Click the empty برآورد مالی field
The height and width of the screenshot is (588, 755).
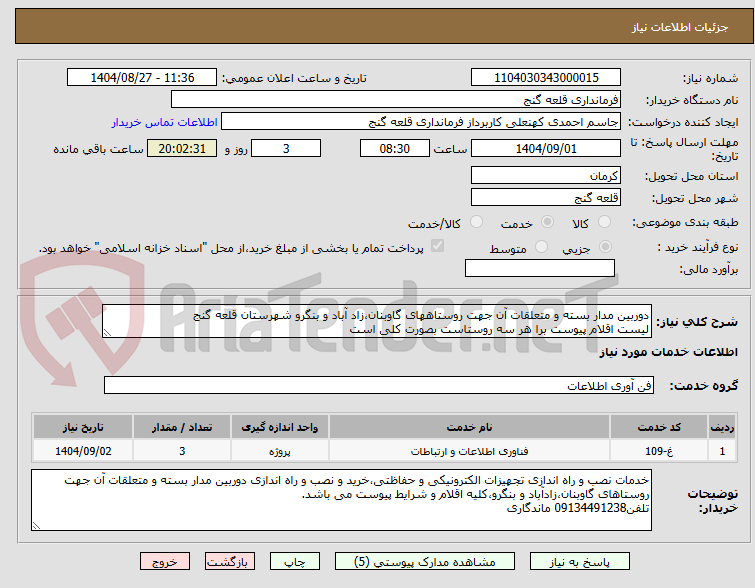540,268
